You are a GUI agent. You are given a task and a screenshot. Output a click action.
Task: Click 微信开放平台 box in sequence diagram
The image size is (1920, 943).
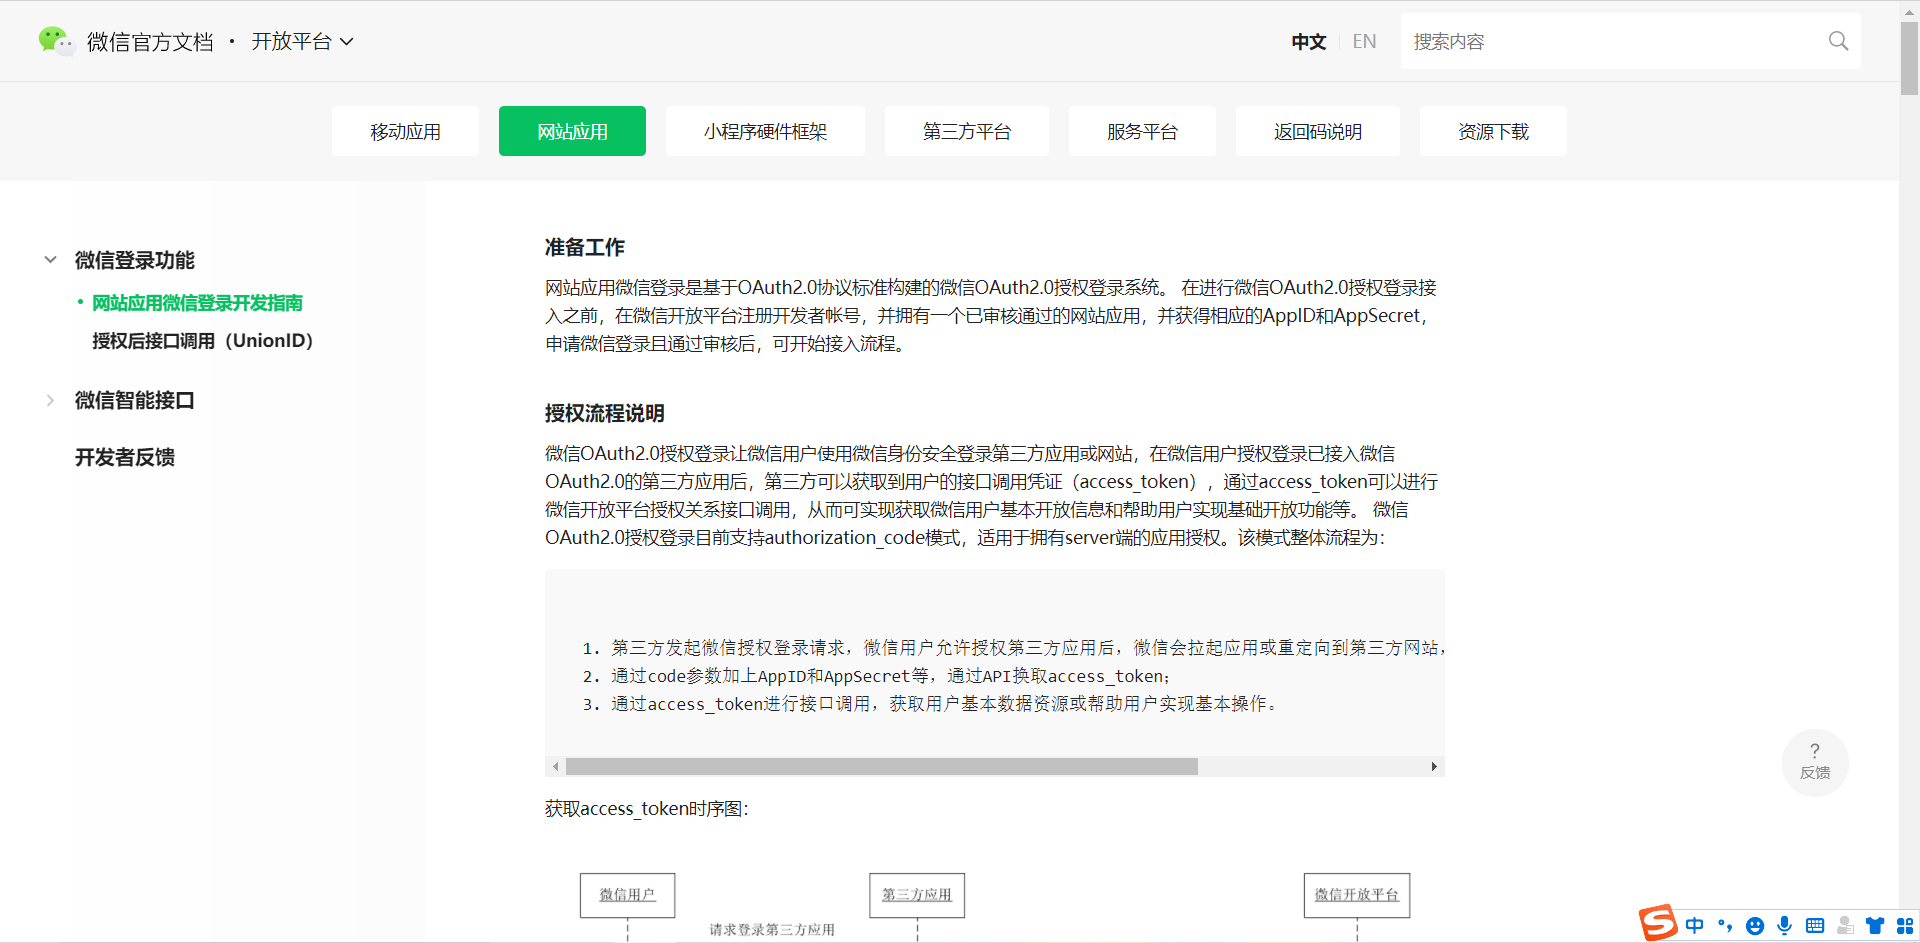tap(1357, 895)
